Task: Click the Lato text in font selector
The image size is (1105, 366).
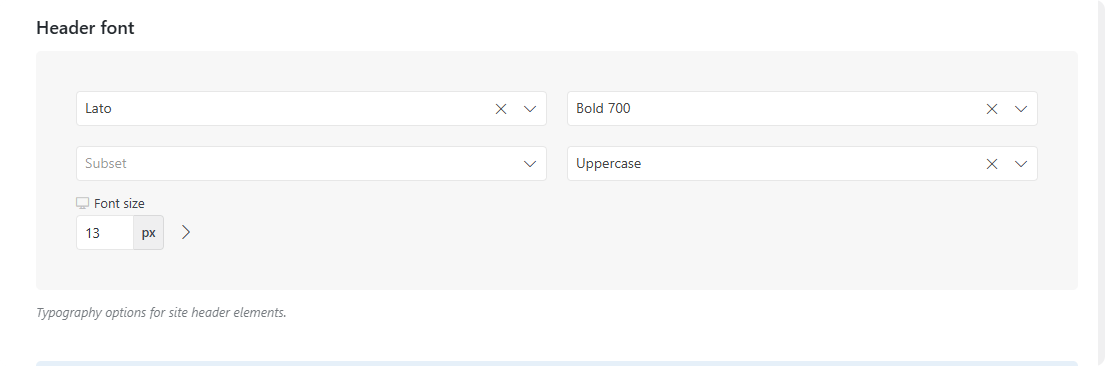Action: (99, 109)
